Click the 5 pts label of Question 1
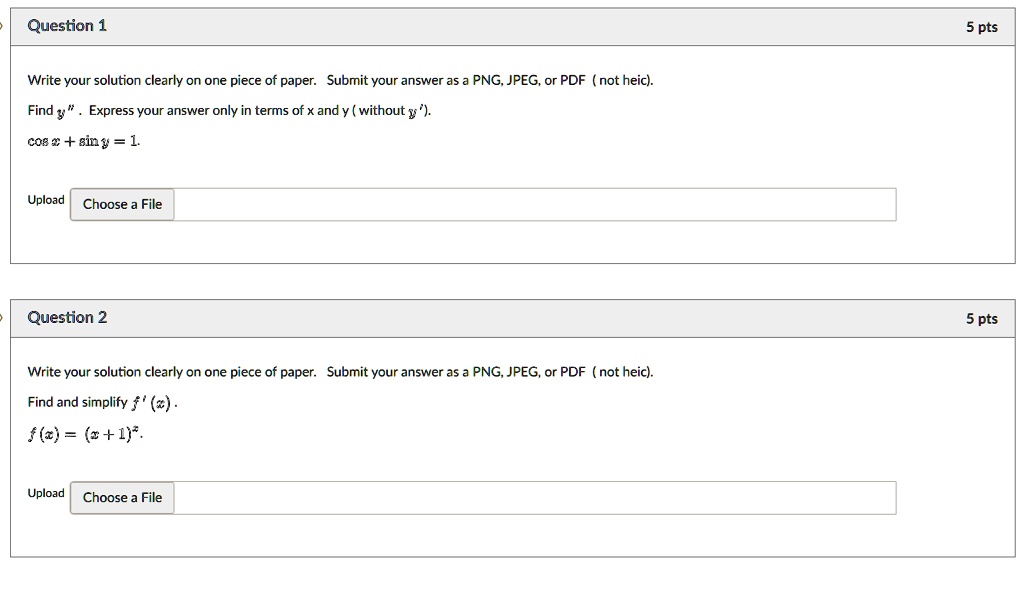Image resolution: width=1024 pixels, height=601 pixels. [x=981, y=27]
